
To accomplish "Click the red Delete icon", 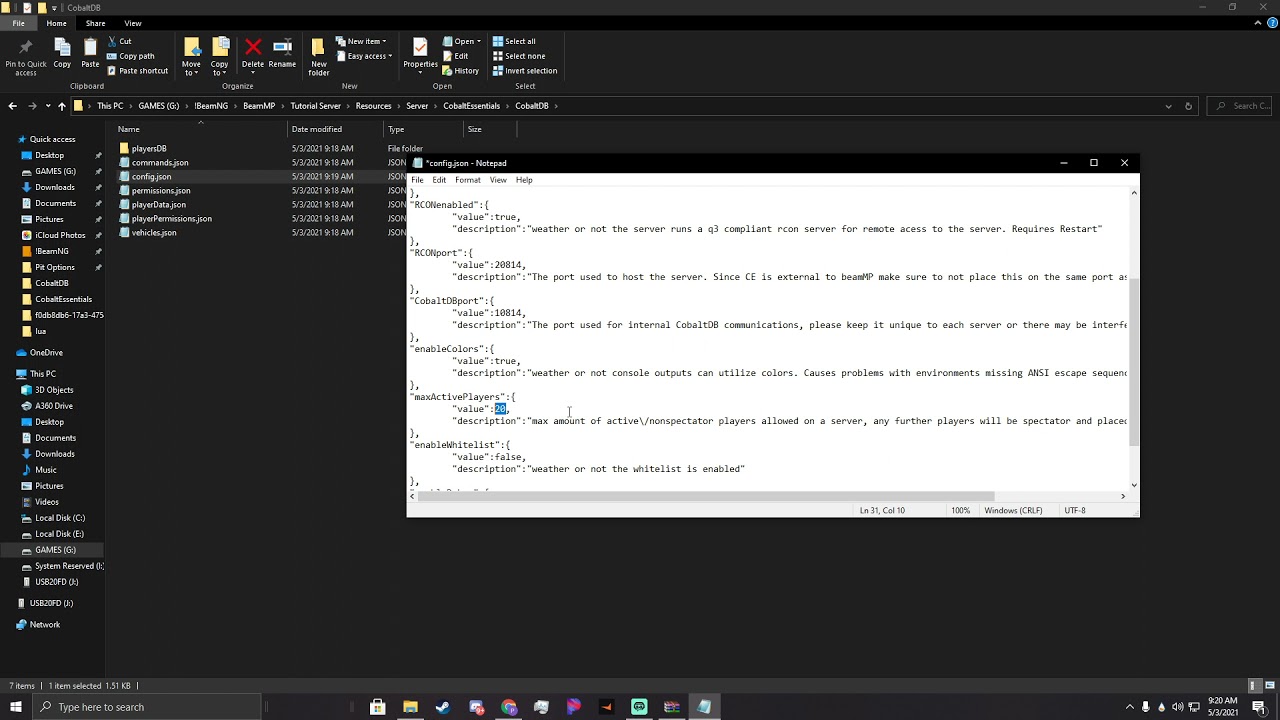I will 253,47.
